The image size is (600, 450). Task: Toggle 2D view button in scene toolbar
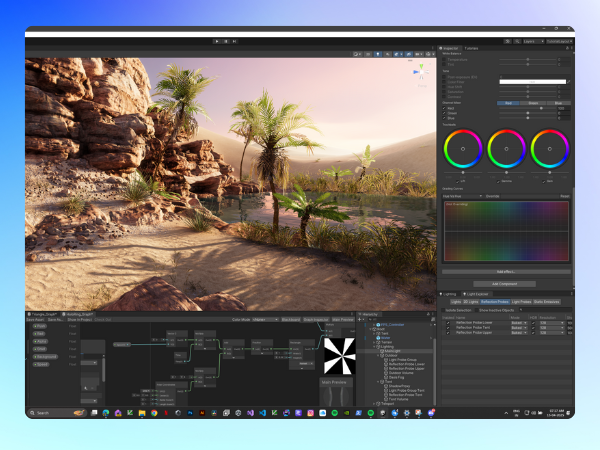[368, 54]
